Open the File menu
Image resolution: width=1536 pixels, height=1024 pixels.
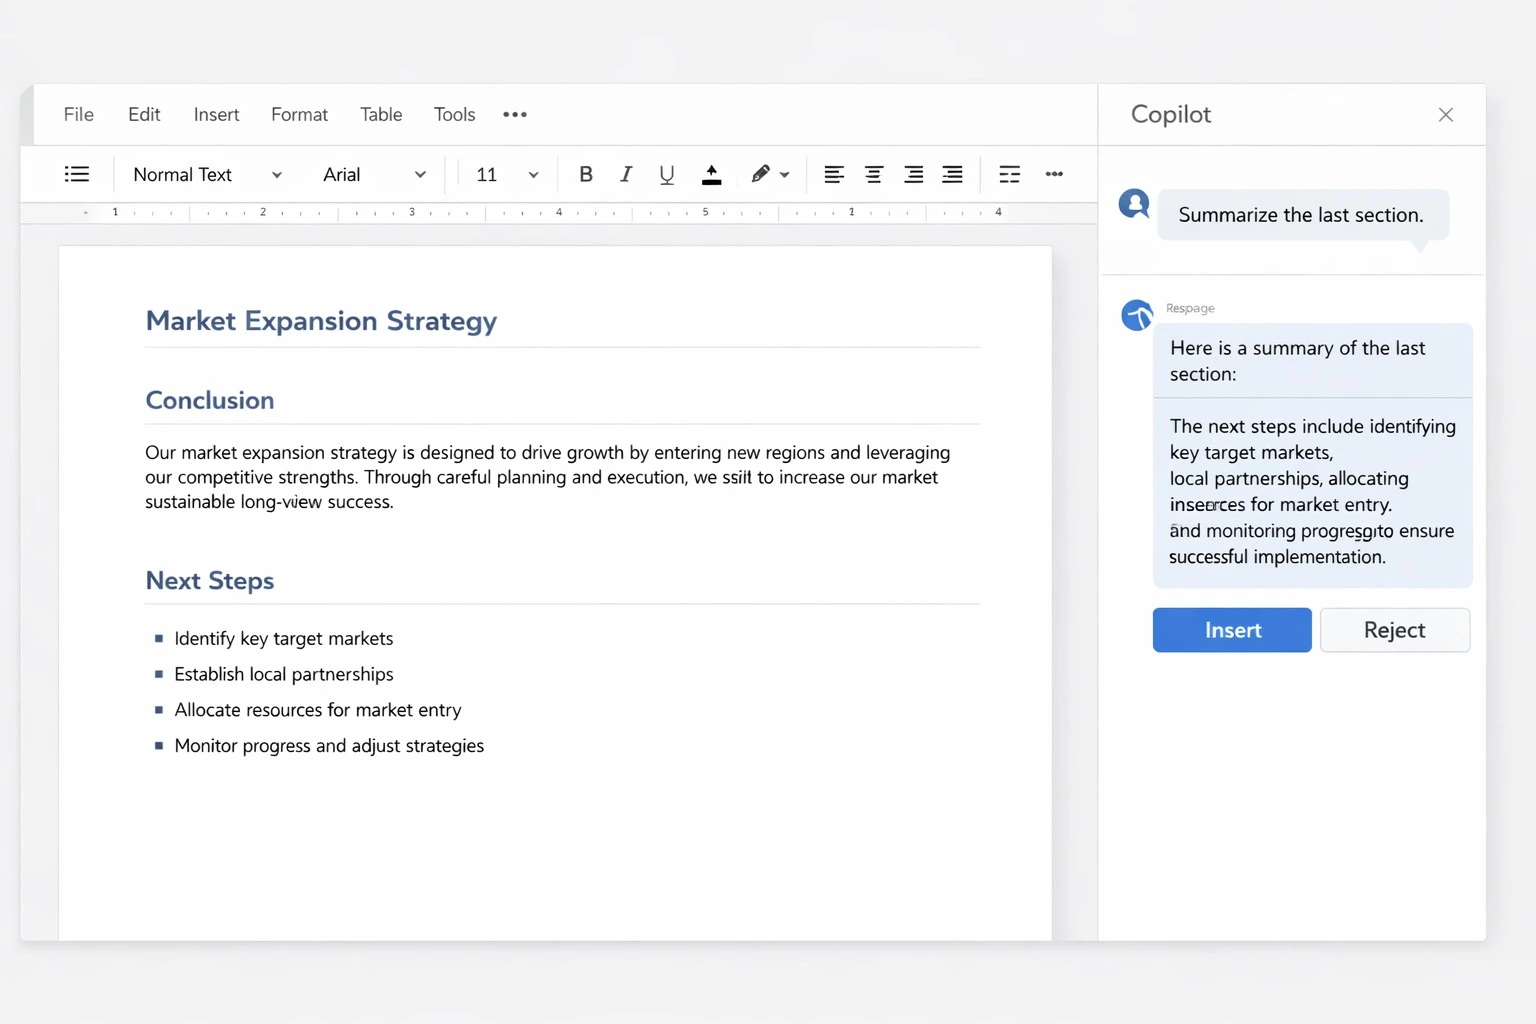[x=78, y=114]
